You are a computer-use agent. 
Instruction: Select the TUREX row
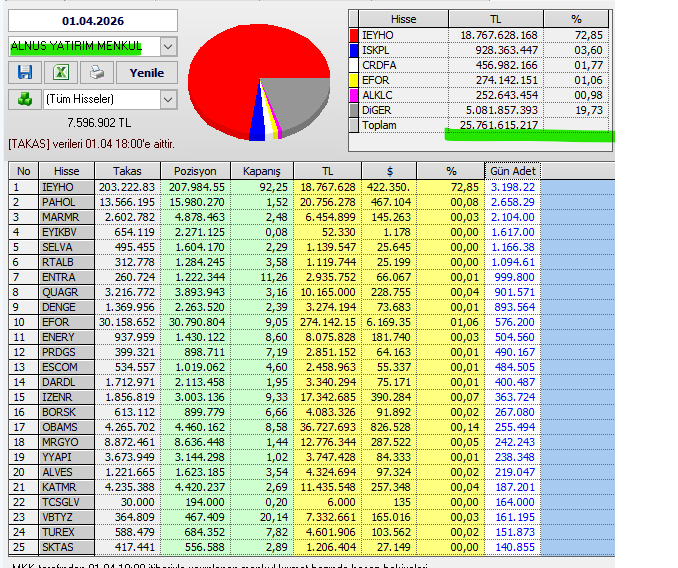click(x=311, y=532)
